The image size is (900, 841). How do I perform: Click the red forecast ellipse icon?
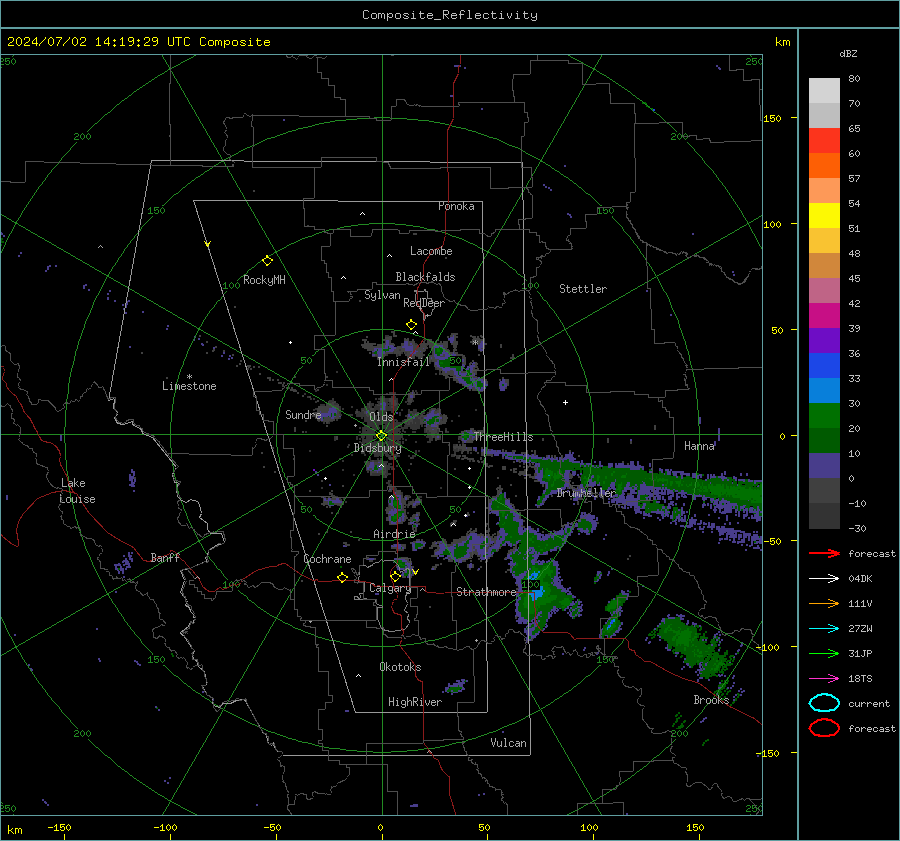[x=824, y=728]
